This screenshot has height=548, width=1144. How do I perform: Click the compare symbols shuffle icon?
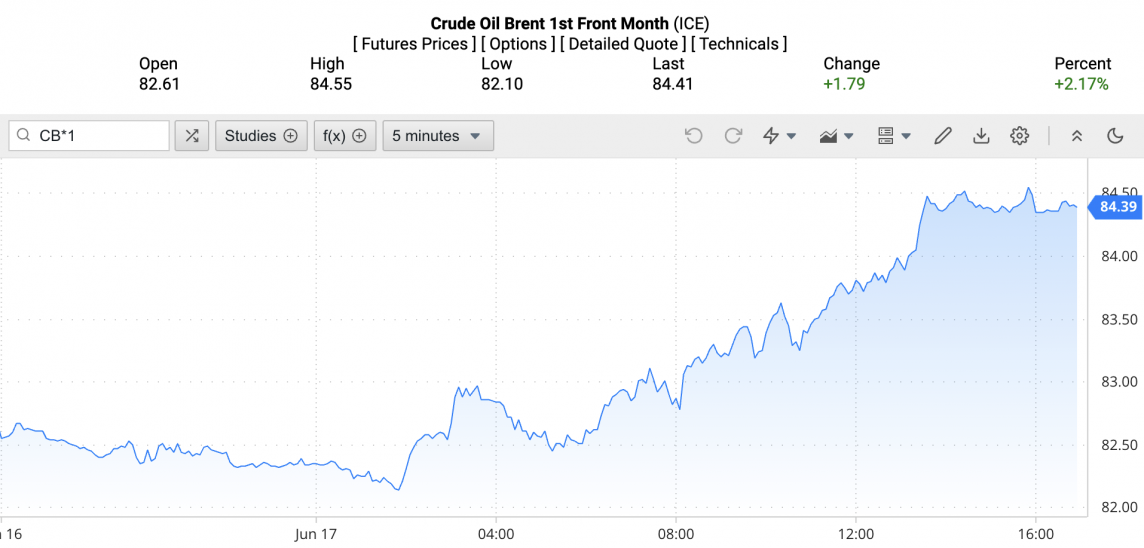[x=191, y=136]
